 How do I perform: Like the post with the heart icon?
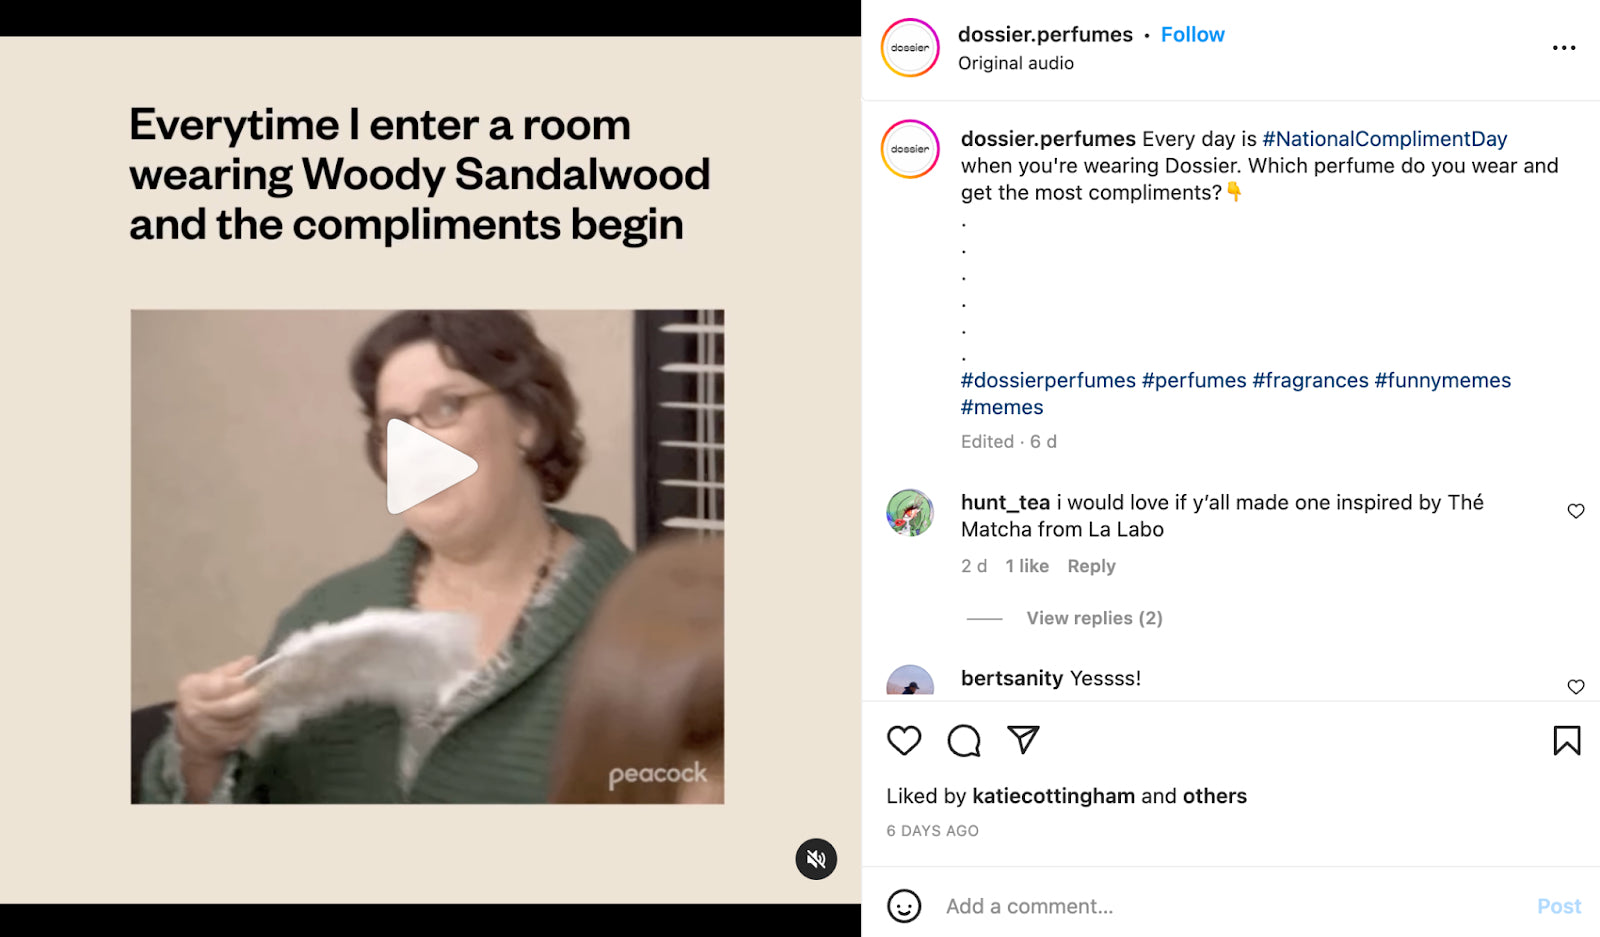904,740
